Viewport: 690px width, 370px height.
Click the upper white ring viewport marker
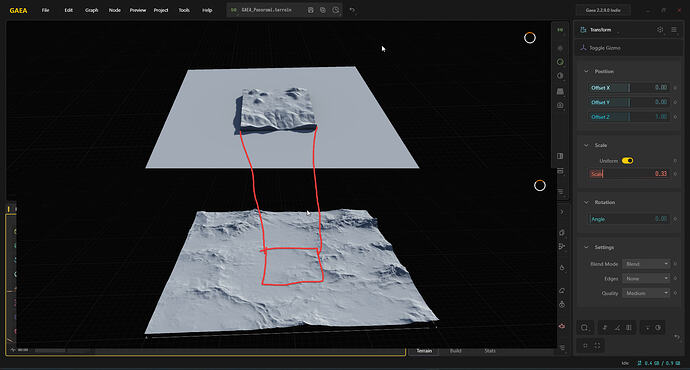530,38
